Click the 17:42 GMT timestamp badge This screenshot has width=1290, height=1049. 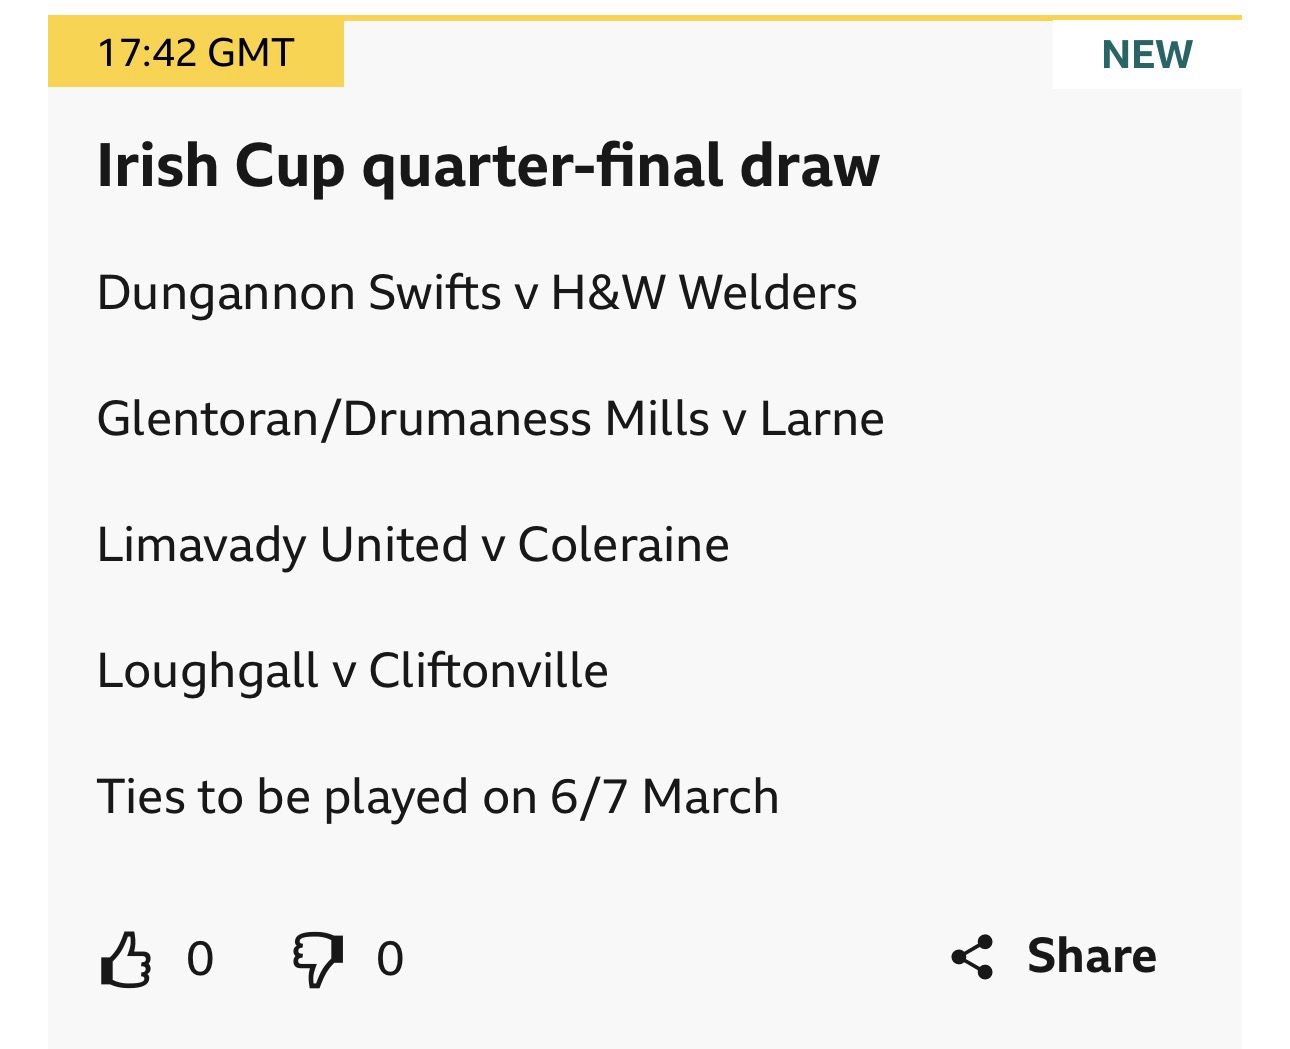(x=196, y=53)
